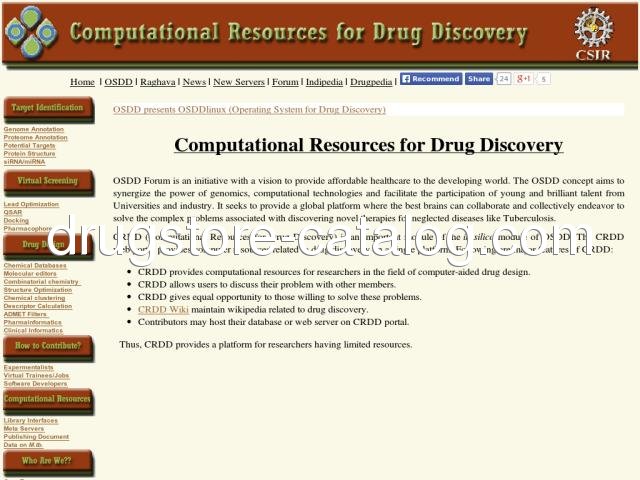The image size is (640, 480).
Task: Open the Chemical Databases link
Action: (x=35, y=265)
